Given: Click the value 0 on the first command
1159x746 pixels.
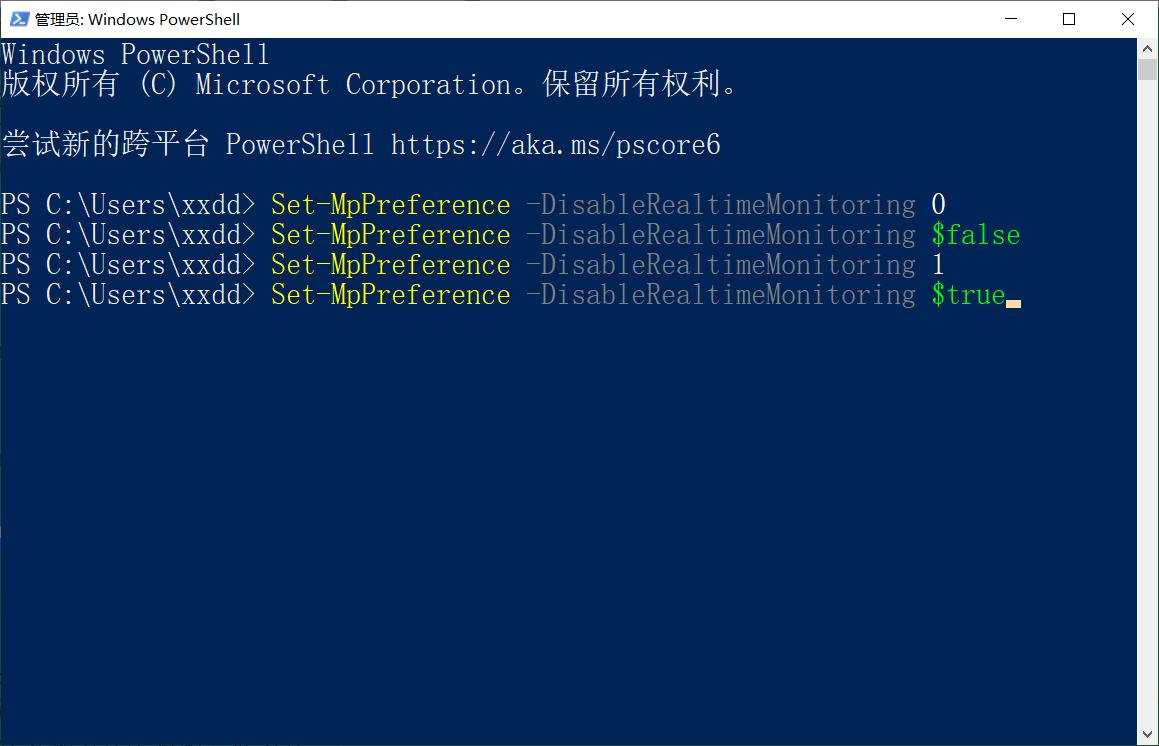Looking at the screenshot, I should tap(938, 204).
